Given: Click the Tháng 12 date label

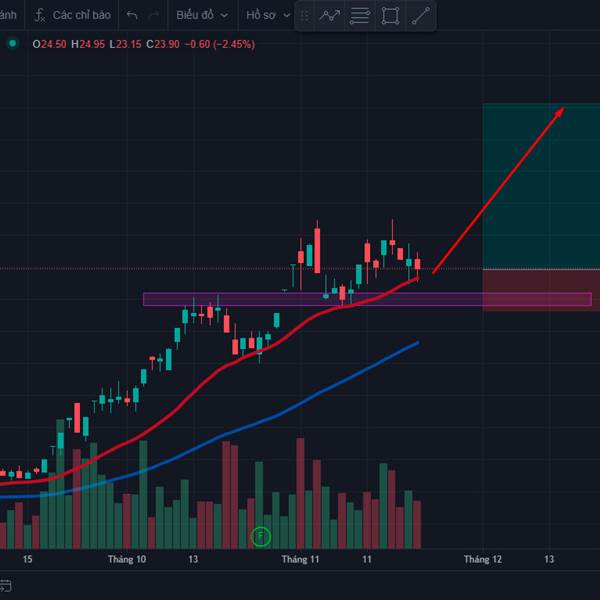Looking at the screenshot, I should (x=483, y=559).
